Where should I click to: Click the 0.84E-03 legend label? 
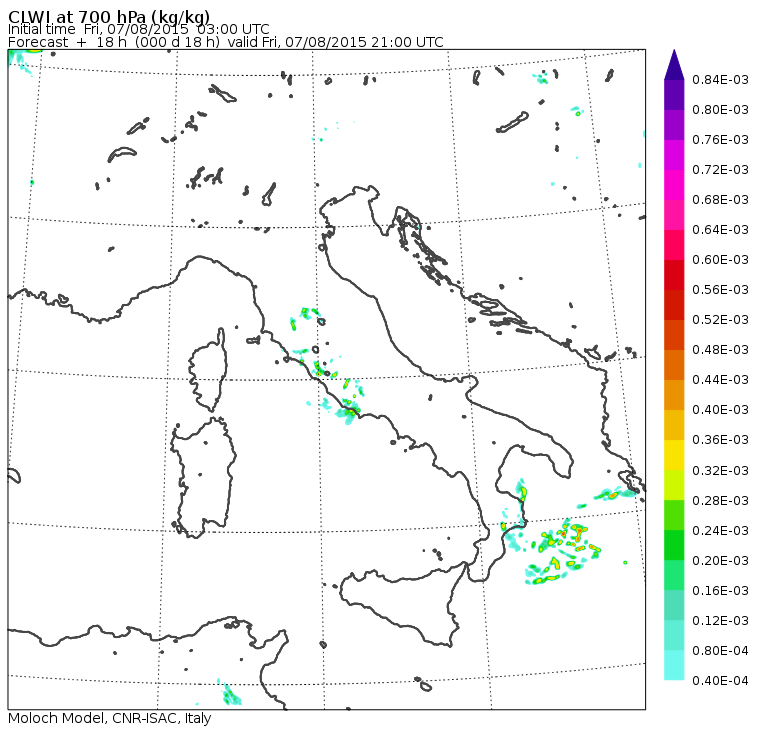[720, 79]
